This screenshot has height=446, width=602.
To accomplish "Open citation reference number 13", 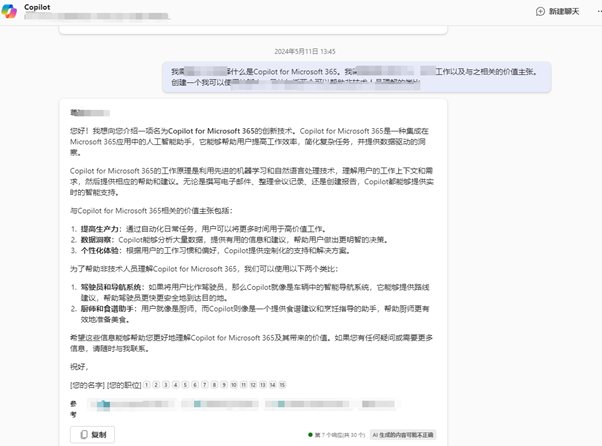I will tap(263, 385).
